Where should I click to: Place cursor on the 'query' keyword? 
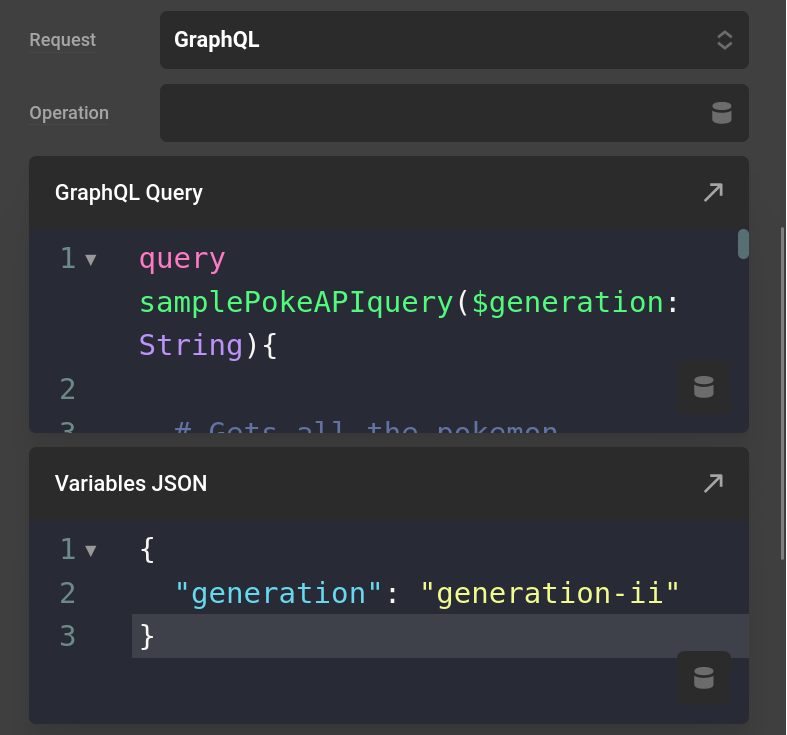tap(182, 260)
